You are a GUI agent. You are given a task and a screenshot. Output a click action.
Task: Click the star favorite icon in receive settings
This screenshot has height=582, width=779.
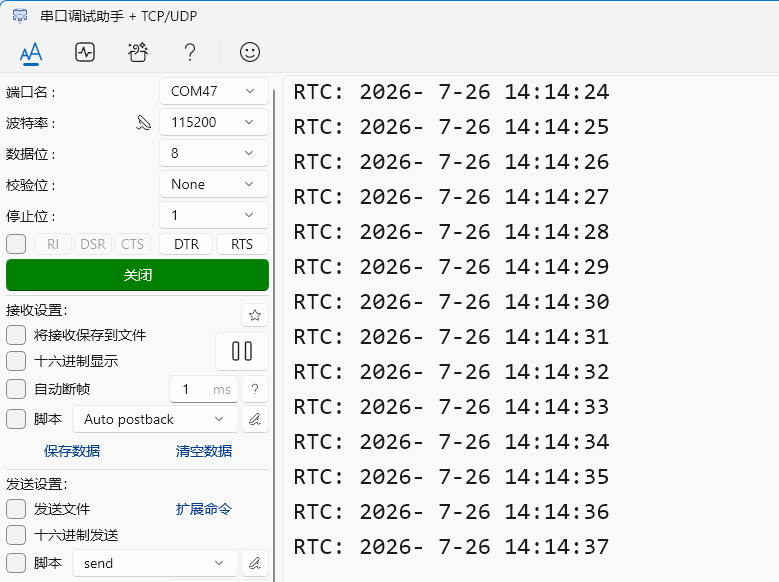[x=255, y=315]
